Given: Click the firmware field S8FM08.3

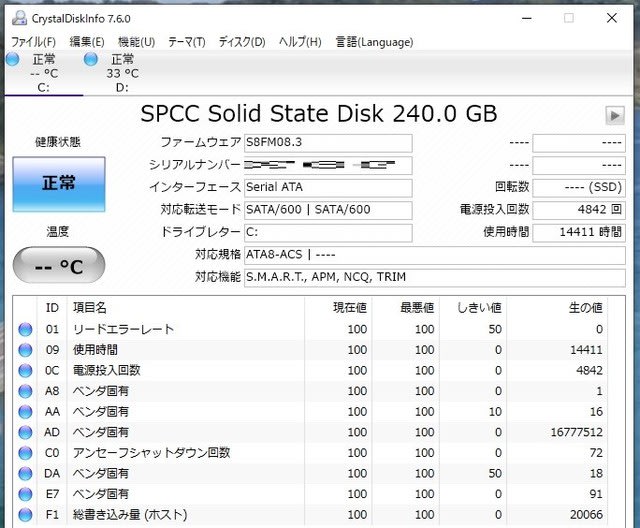Looking at the screenshot, I should tap(328, 143).
